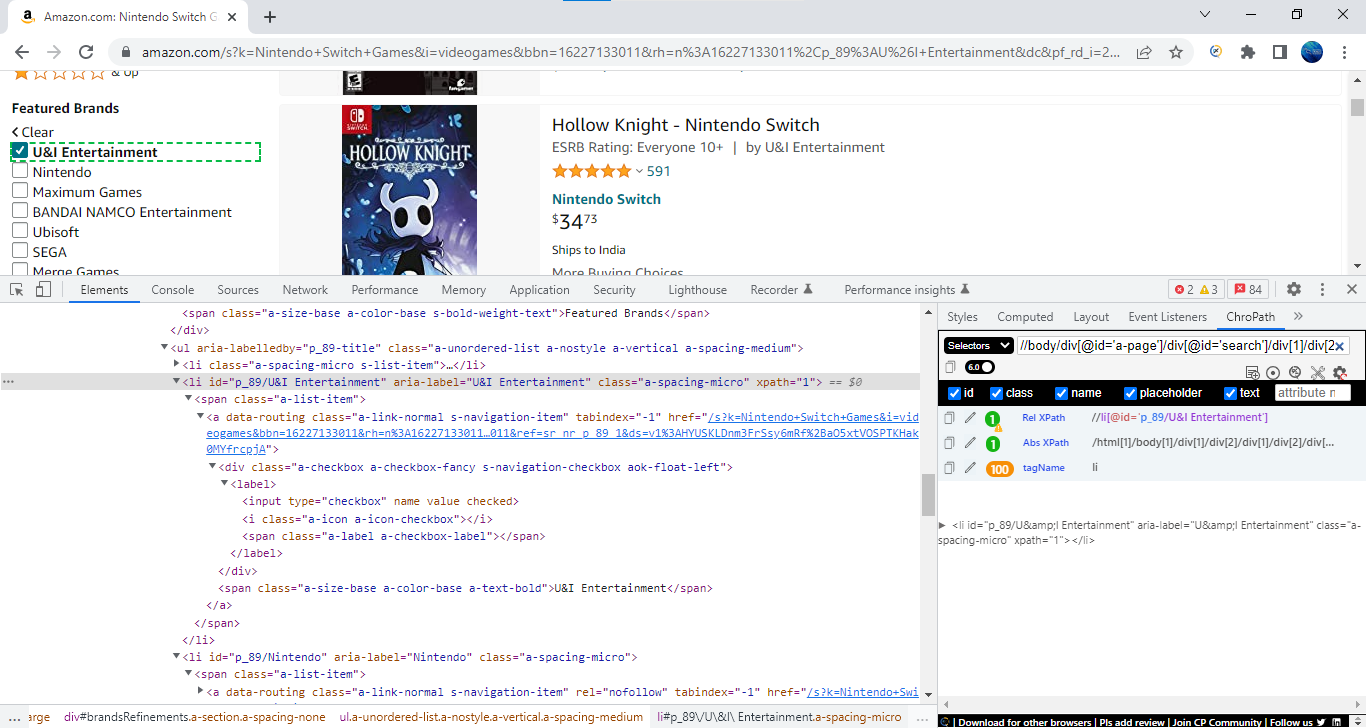
Task: Open ChroPath settings gear icon
Action: (x=1340, y=373)
